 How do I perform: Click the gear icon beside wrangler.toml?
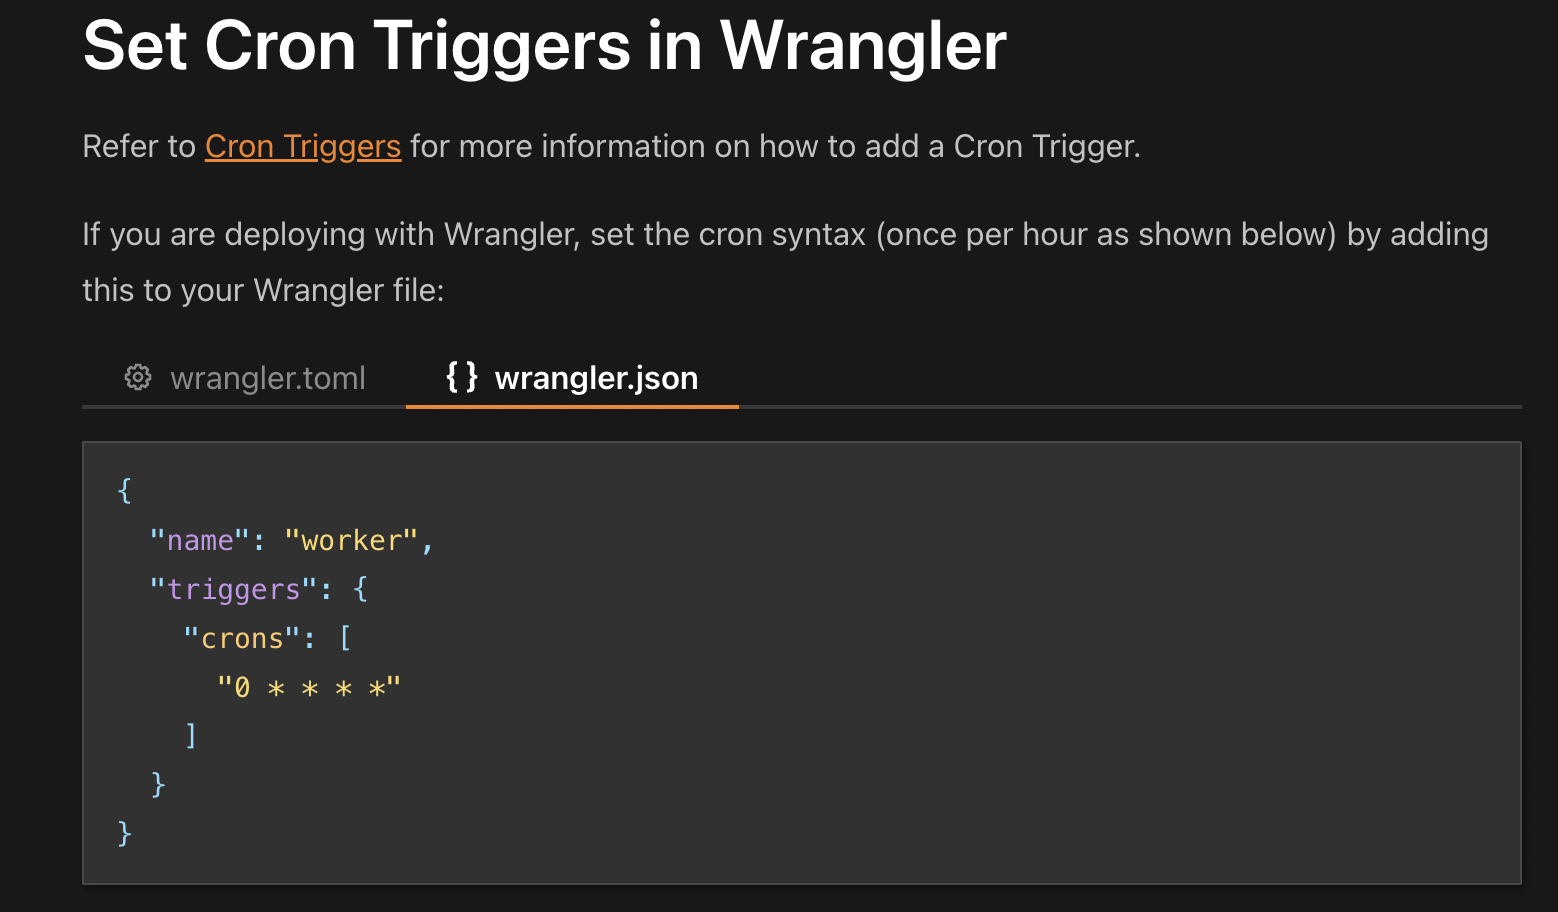(x=138, y=377)
